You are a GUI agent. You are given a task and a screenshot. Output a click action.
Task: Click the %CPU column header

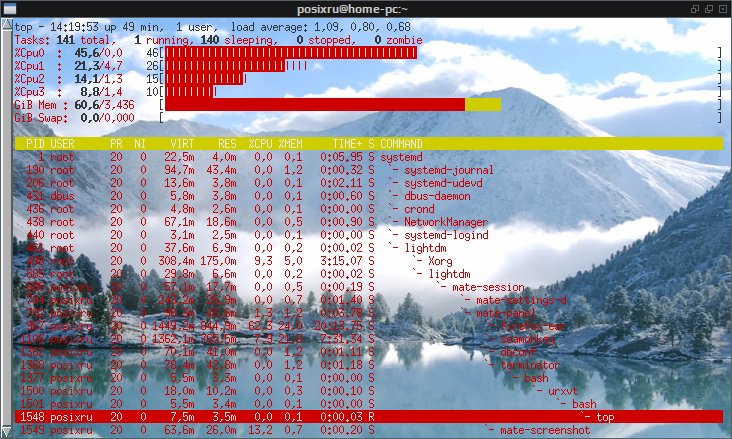[260, 143]
